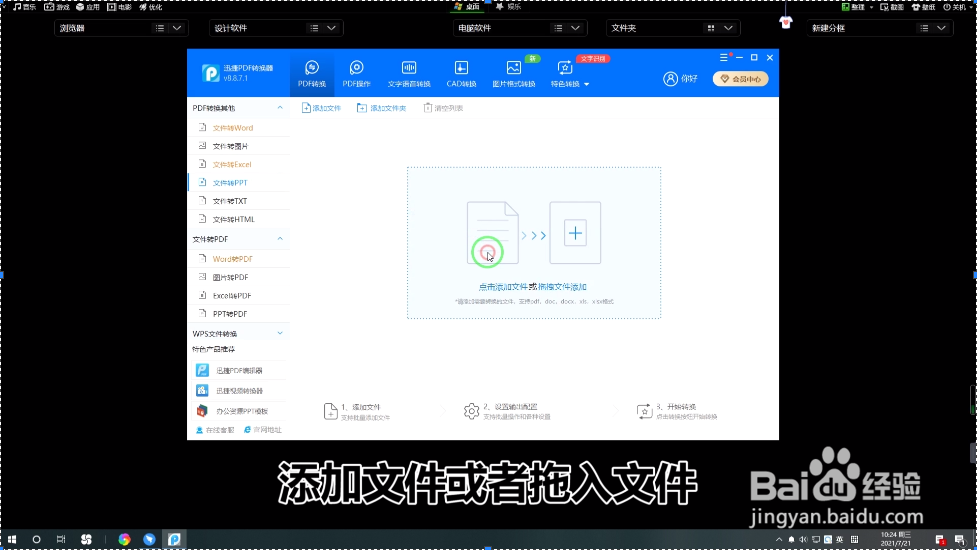Screen dimensions: 977x550
Task: Open the 文字语音转换 tab
Action: tap(409, 73)
